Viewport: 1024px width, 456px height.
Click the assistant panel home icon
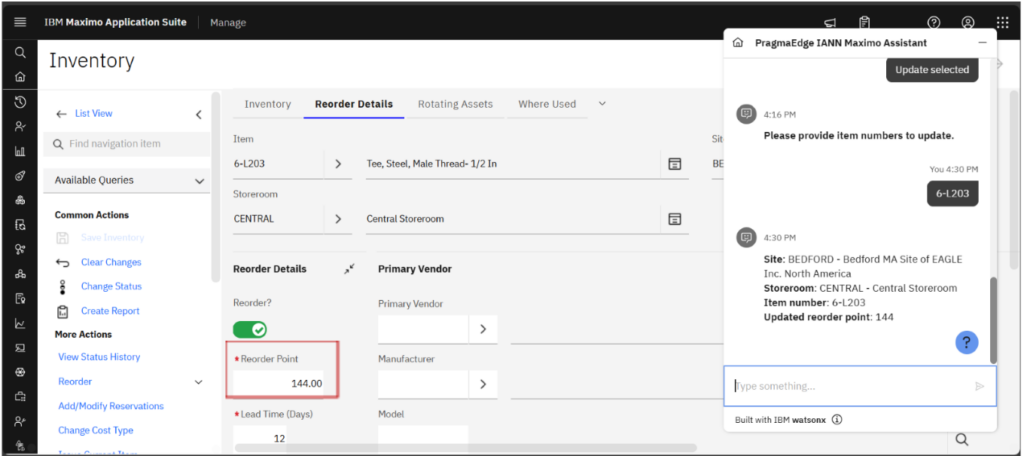pos(738,43)
